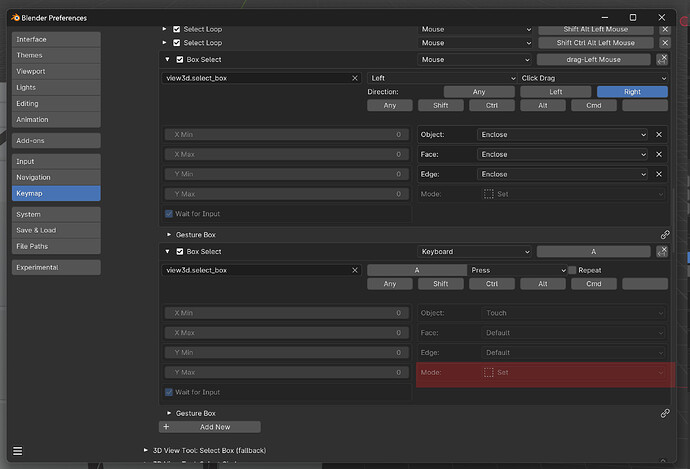
Task: Open the Save & Load tab
Action: coord(56,230)
